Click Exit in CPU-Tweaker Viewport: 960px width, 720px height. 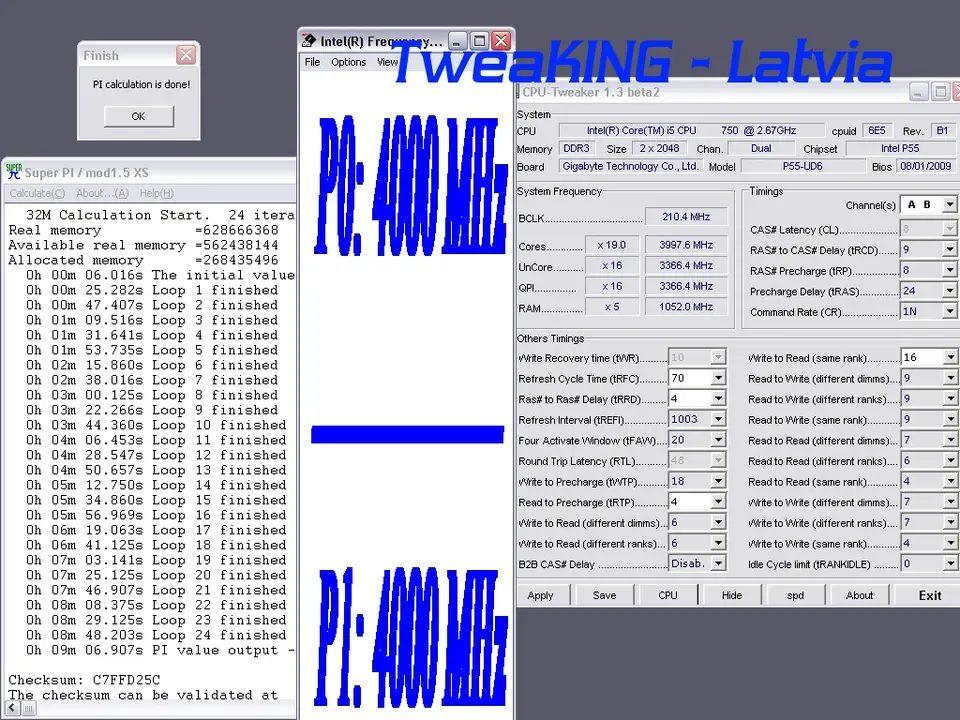coord(929,595)
